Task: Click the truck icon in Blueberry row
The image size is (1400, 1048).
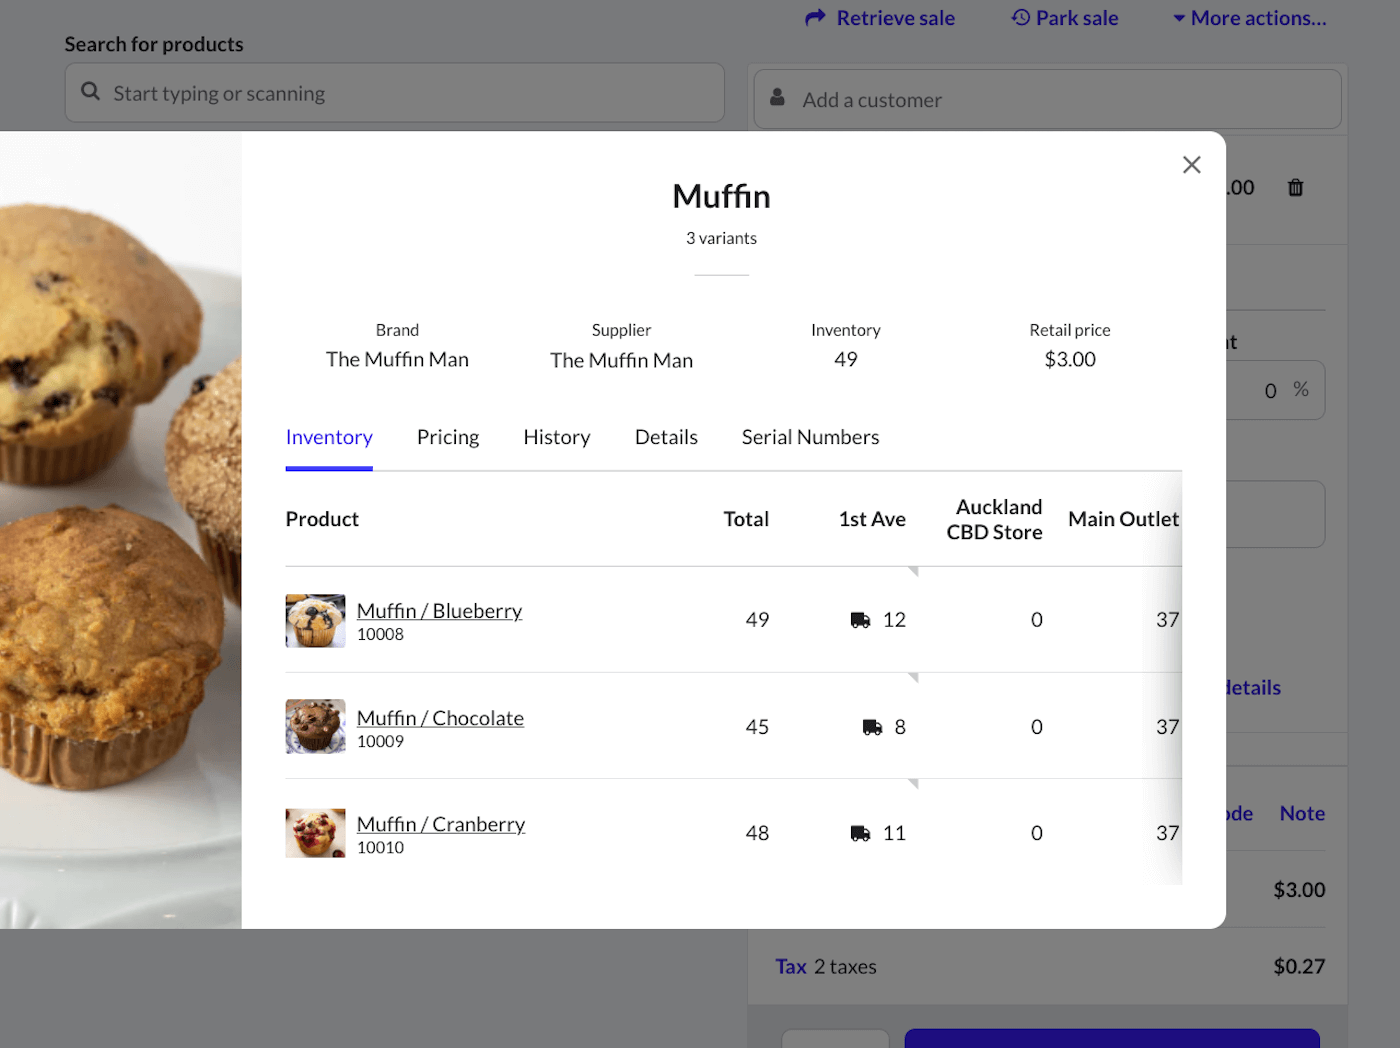Action: (860, 620)
